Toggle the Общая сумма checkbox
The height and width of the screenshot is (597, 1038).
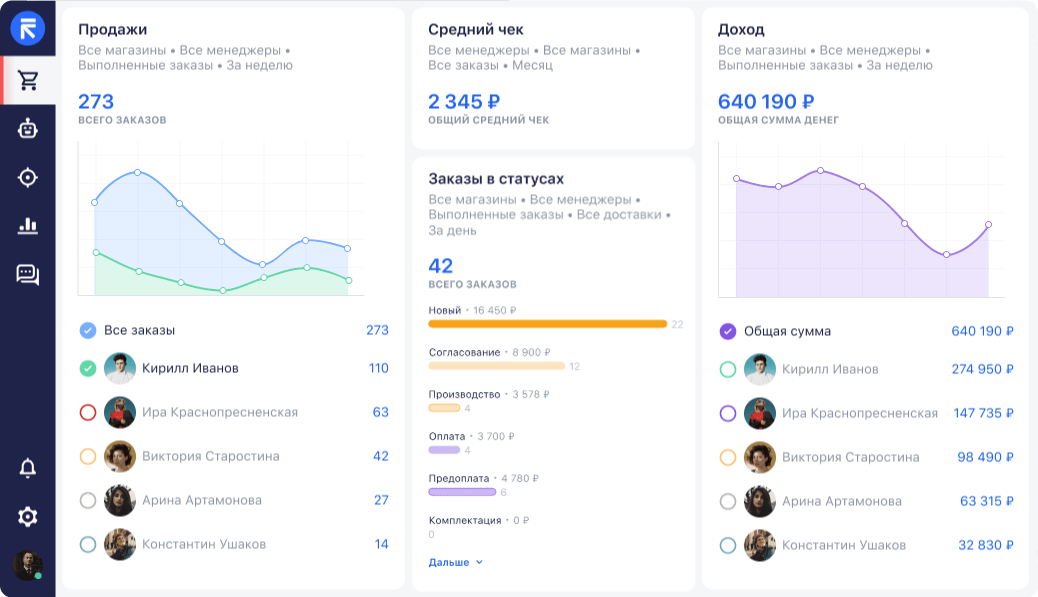click(x=728, y=331)
